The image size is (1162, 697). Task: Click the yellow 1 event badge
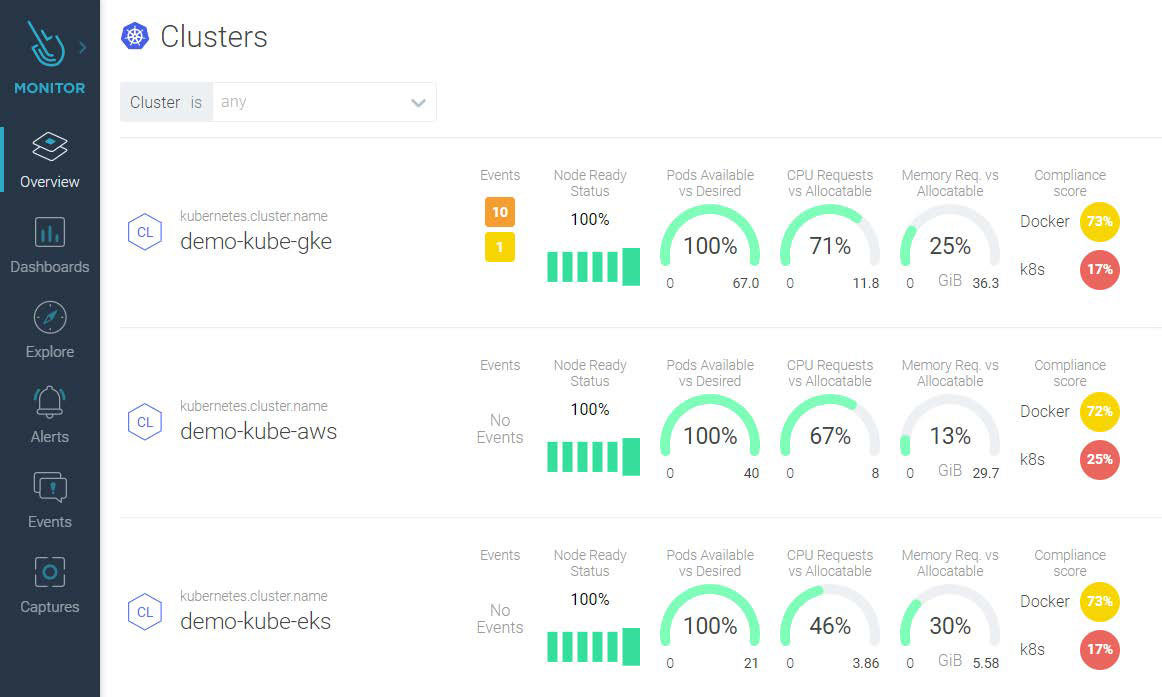(x=500, y=247)
